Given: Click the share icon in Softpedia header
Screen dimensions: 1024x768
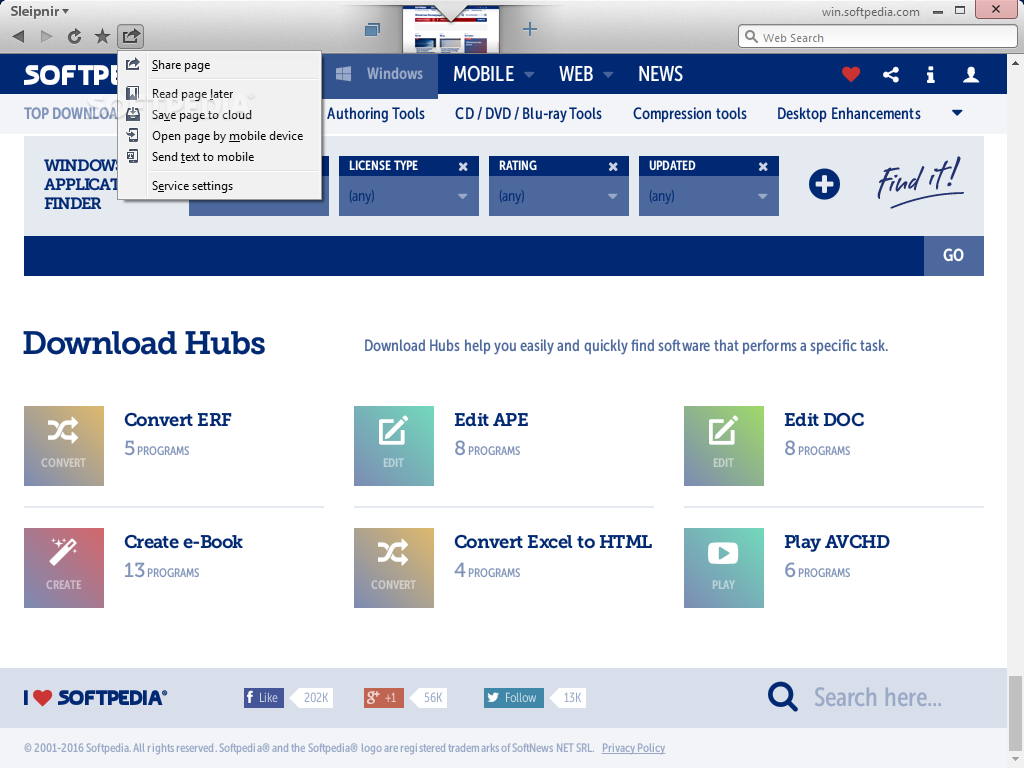Looking at the screenshot, I should (x=891, y=74).
